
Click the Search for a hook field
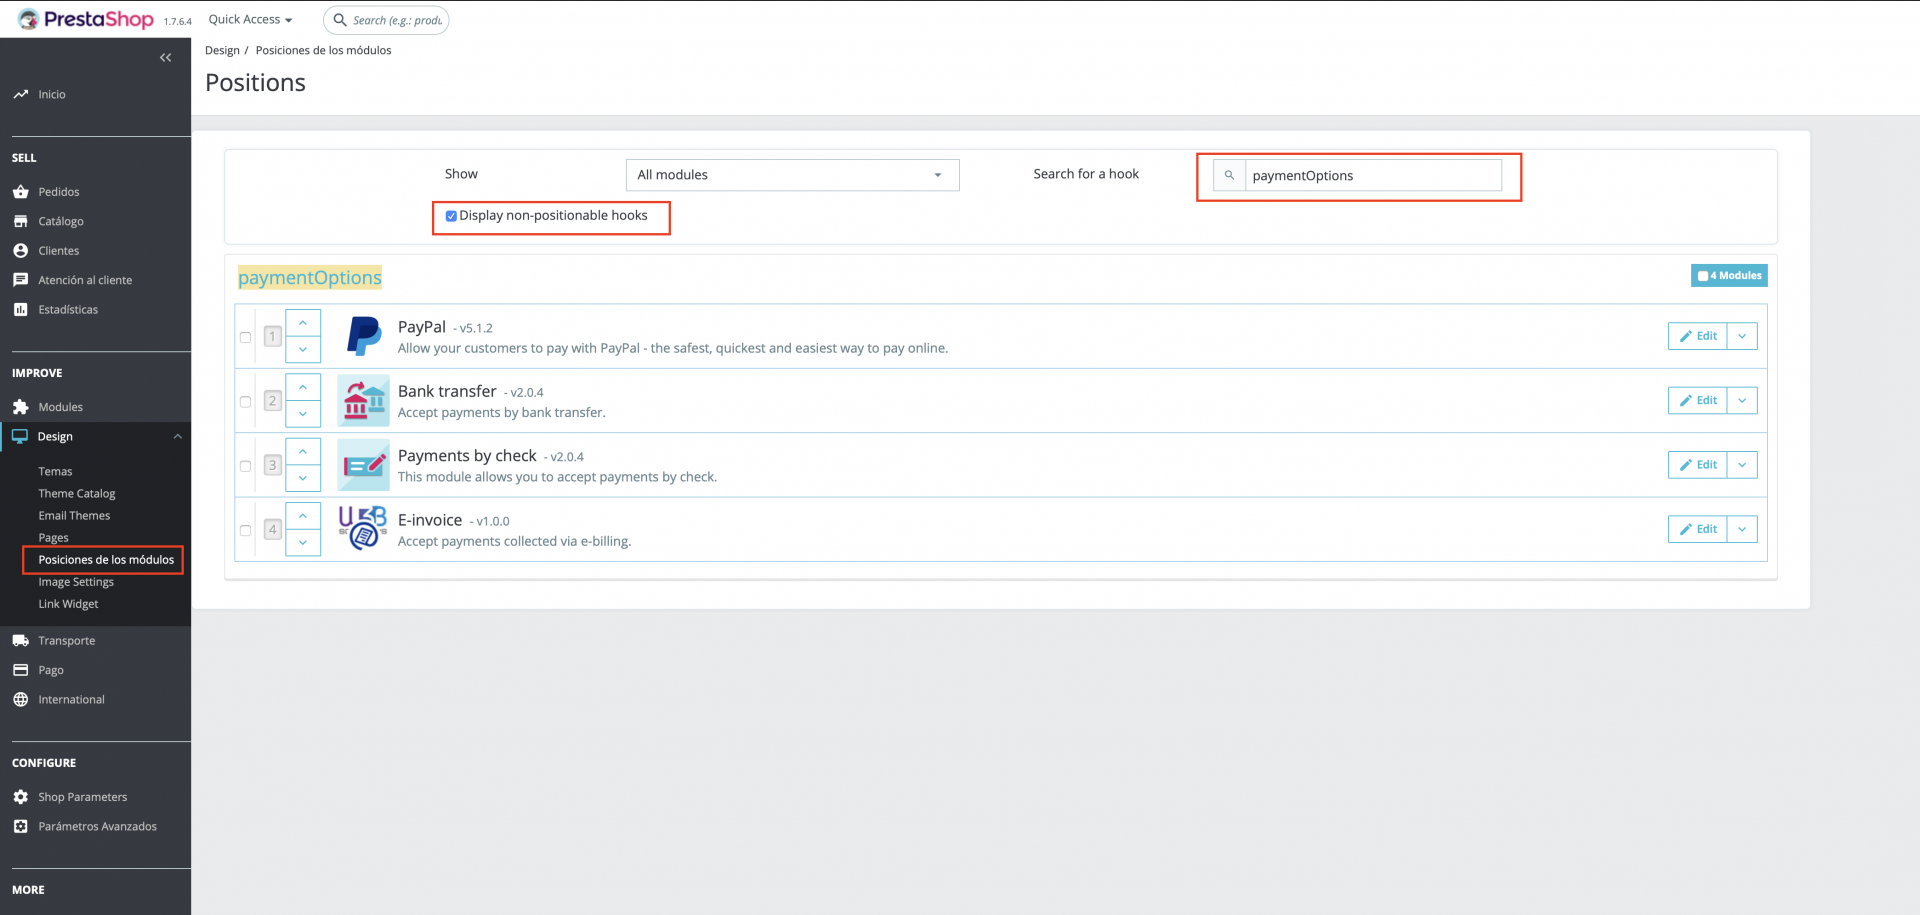pos(1373,175)
